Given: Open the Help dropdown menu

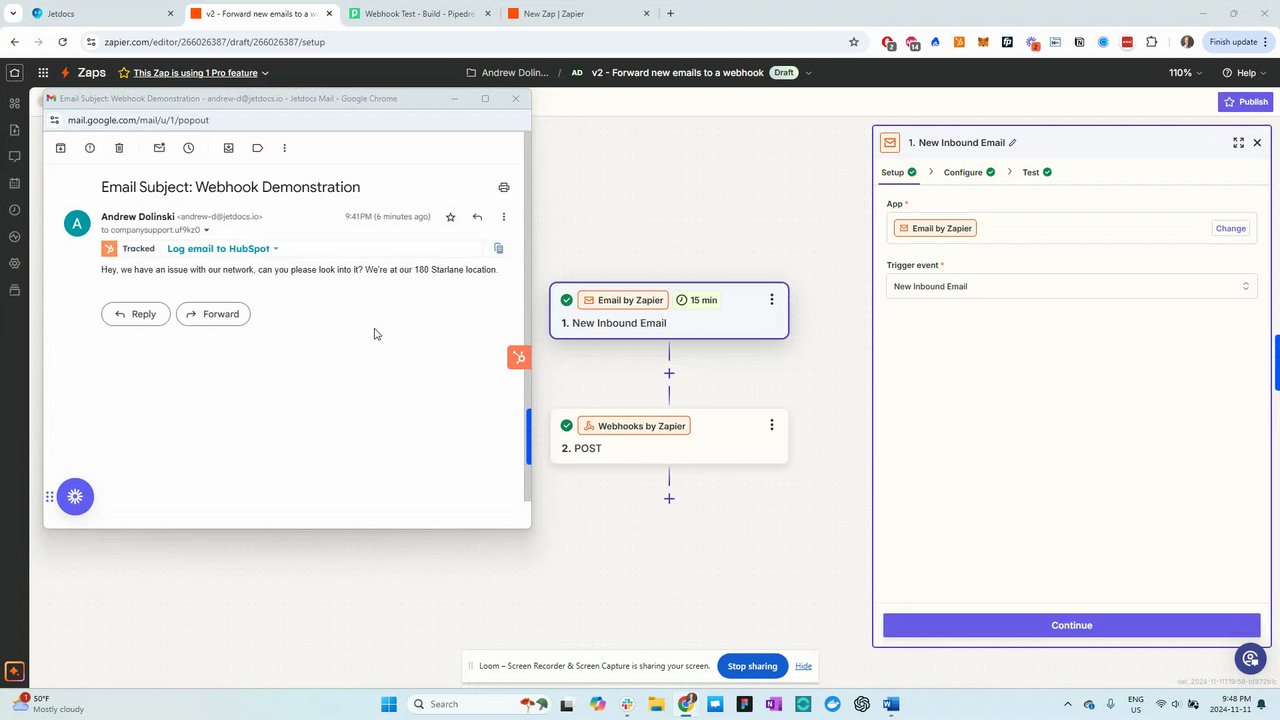Looking at the screenshot, I should [1244, 73].
